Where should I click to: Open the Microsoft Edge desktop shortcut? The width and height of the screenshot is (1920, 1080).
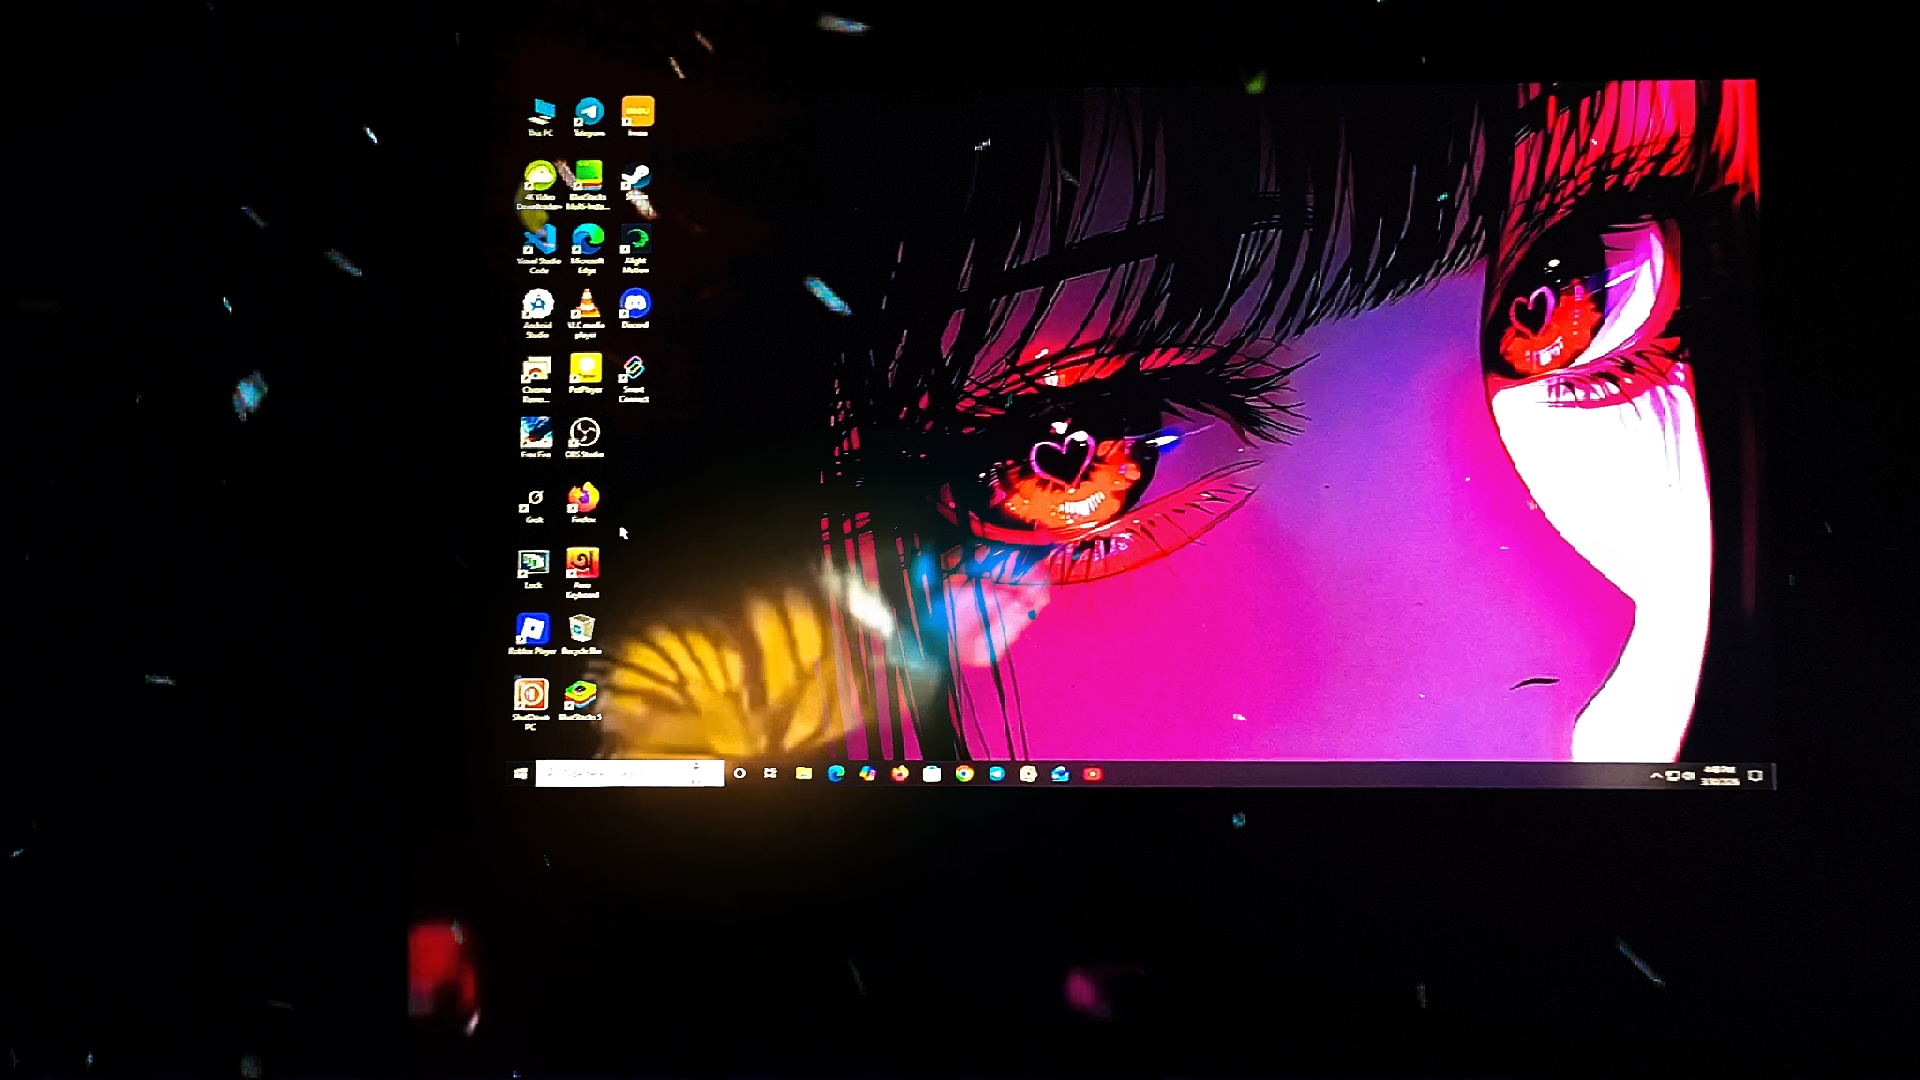[588, 248]
